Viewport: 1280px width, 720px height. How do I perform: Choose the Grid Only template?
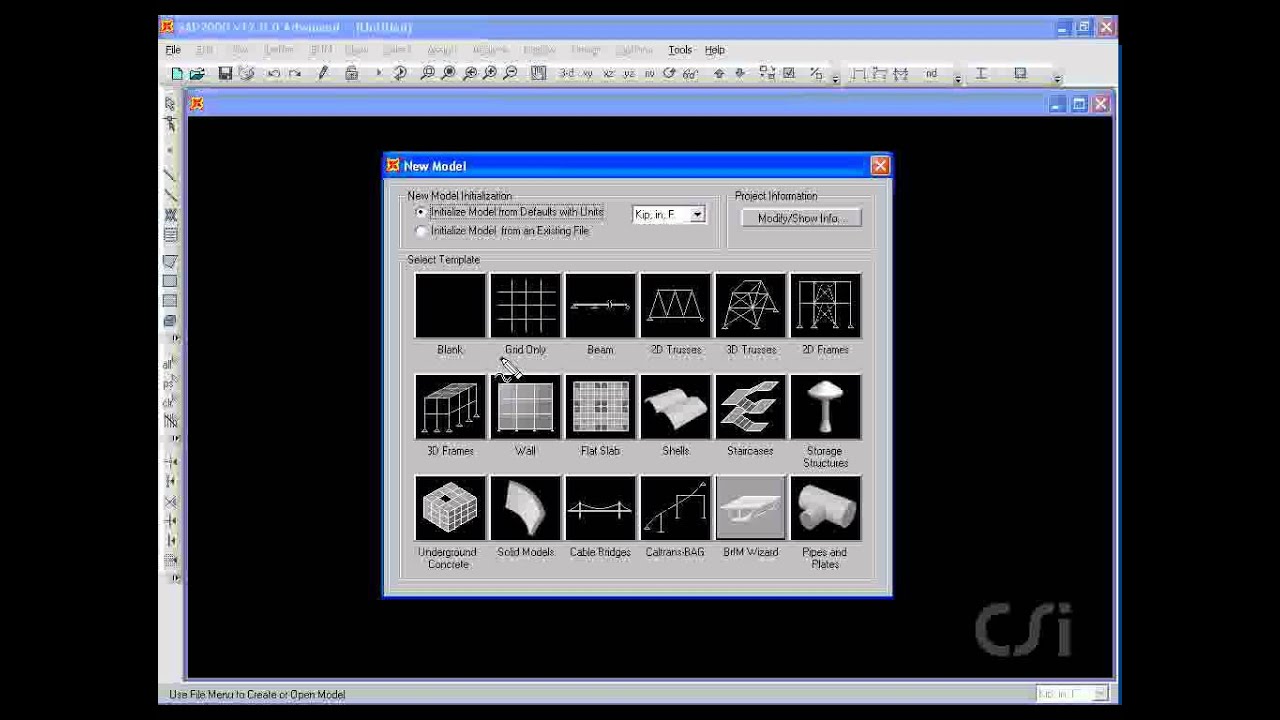point(525,306)
